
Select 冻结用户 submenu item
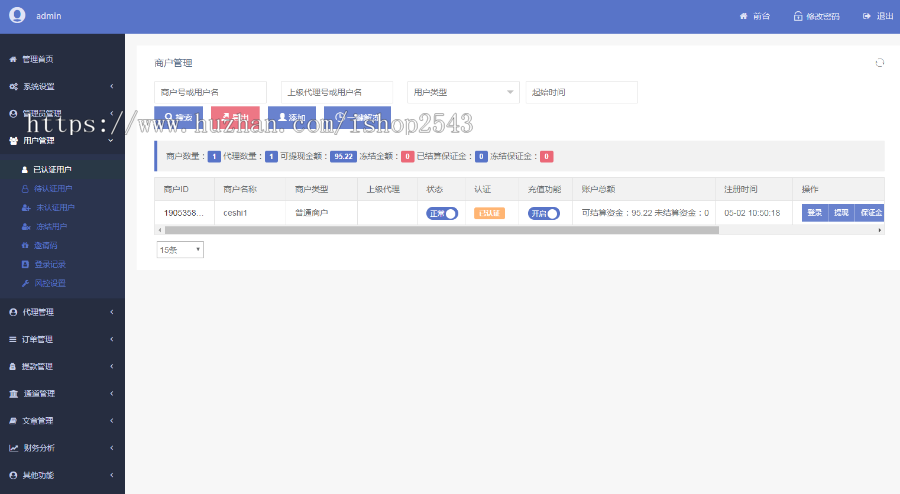pos(62,227)
